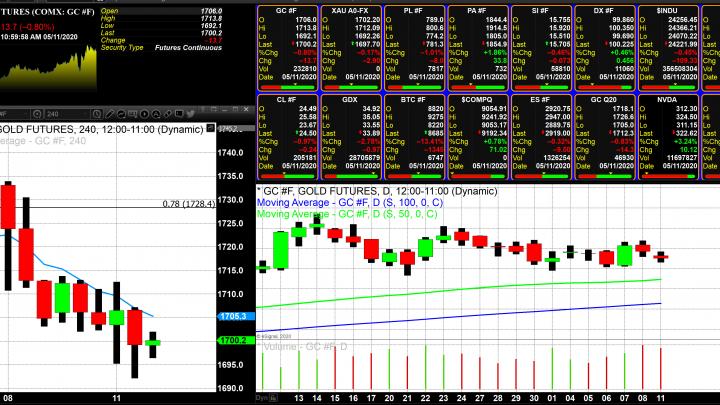Click Moving Average 100 blue legend label

349,202
